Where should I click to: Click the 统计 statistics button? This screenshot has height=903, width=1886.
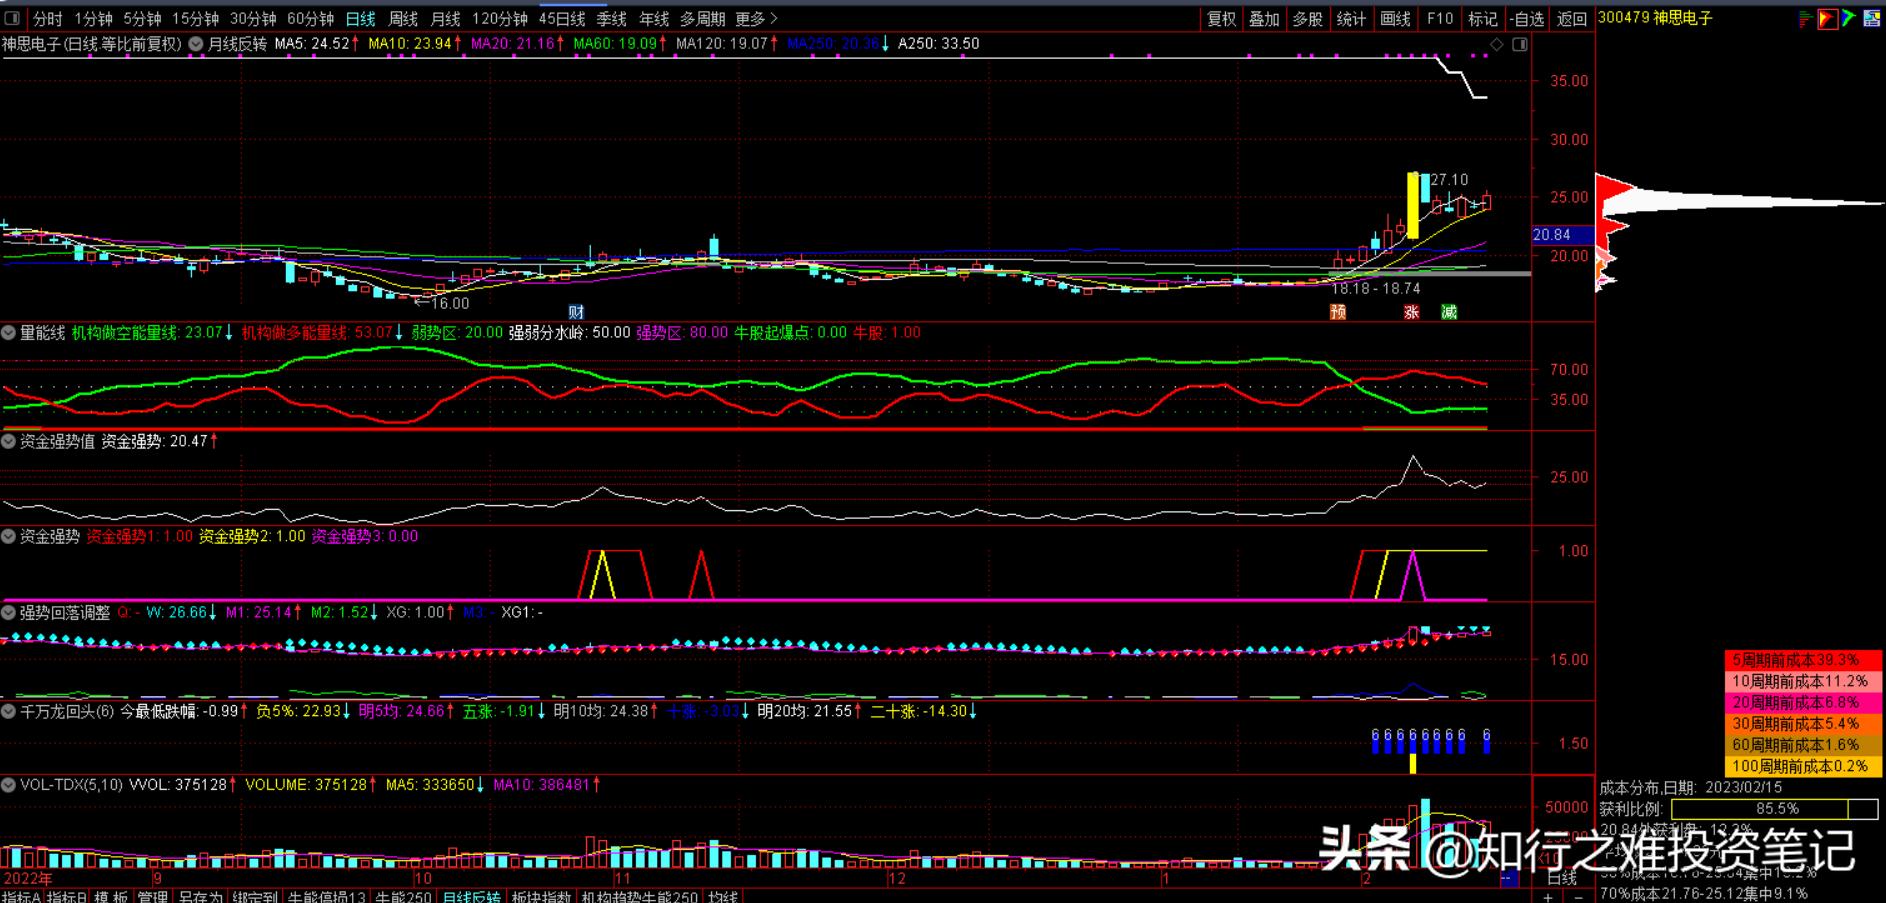1351,18
